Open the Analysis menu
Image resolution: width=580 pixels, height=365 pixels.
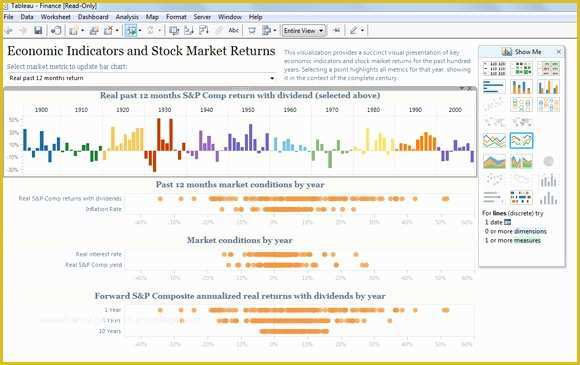127,17
